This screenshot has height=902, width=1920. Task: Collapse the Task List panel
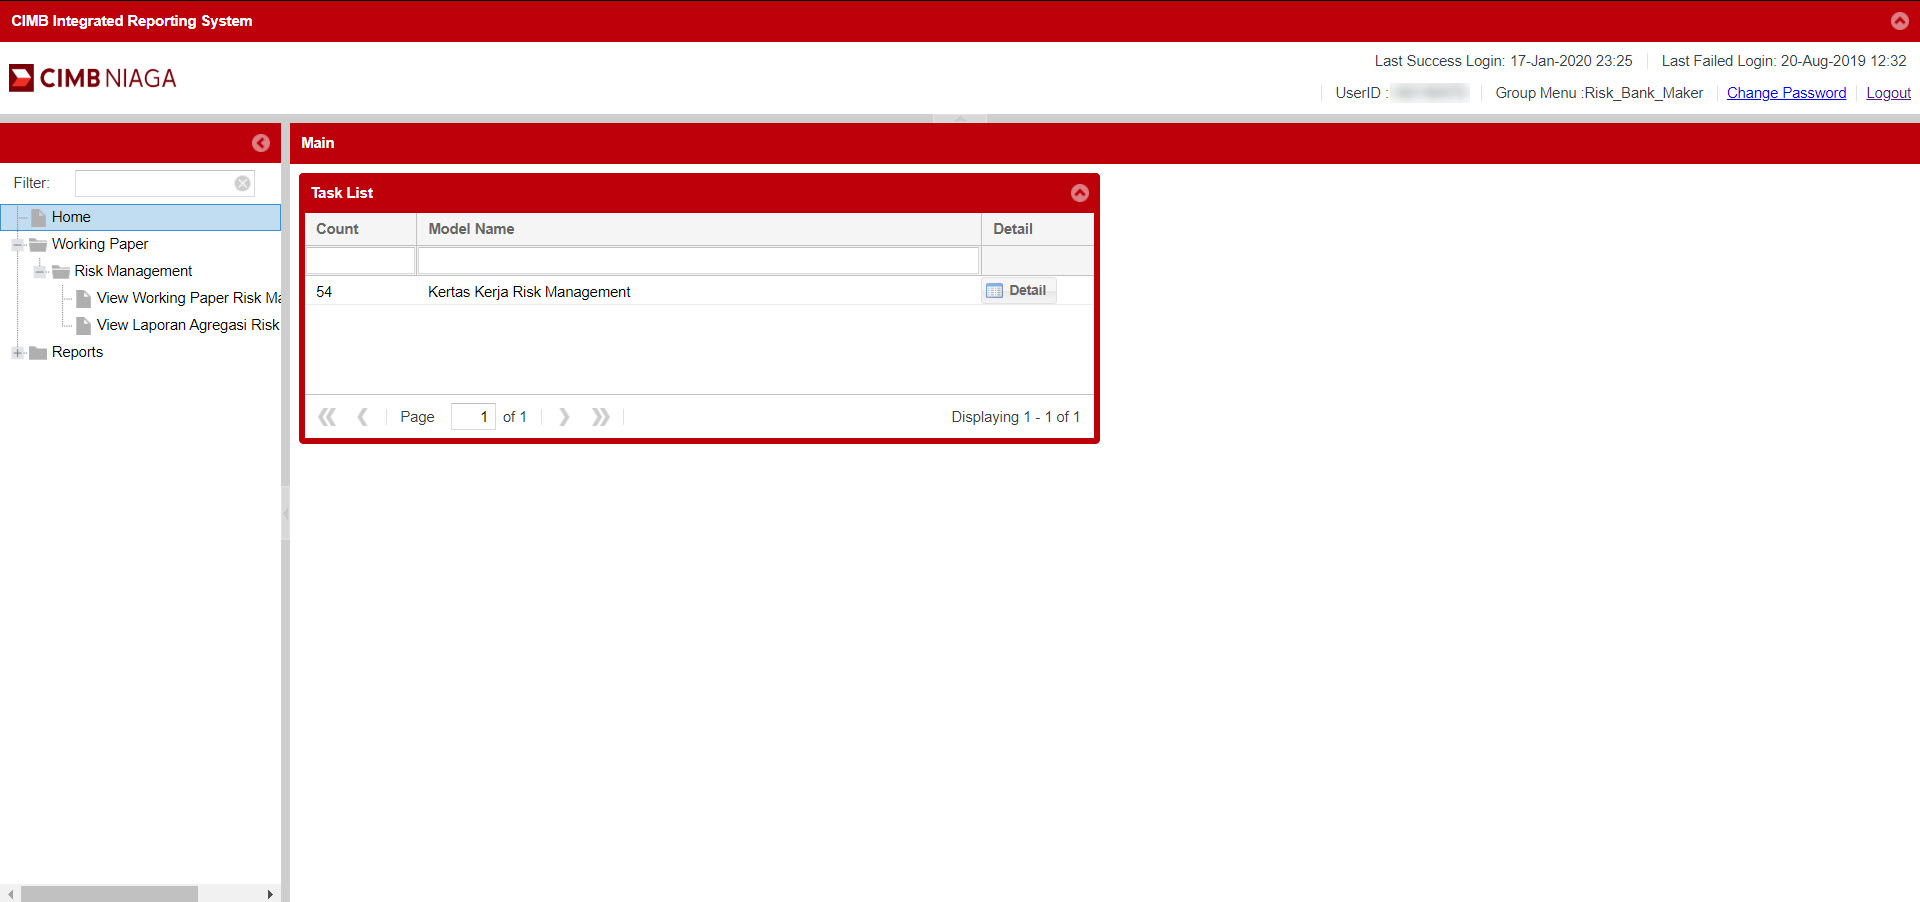pos(1079,193)
